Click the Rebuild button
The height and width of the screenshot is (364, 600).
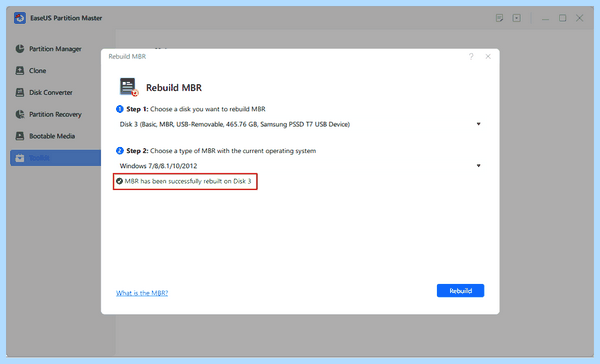tap(460, 291)
